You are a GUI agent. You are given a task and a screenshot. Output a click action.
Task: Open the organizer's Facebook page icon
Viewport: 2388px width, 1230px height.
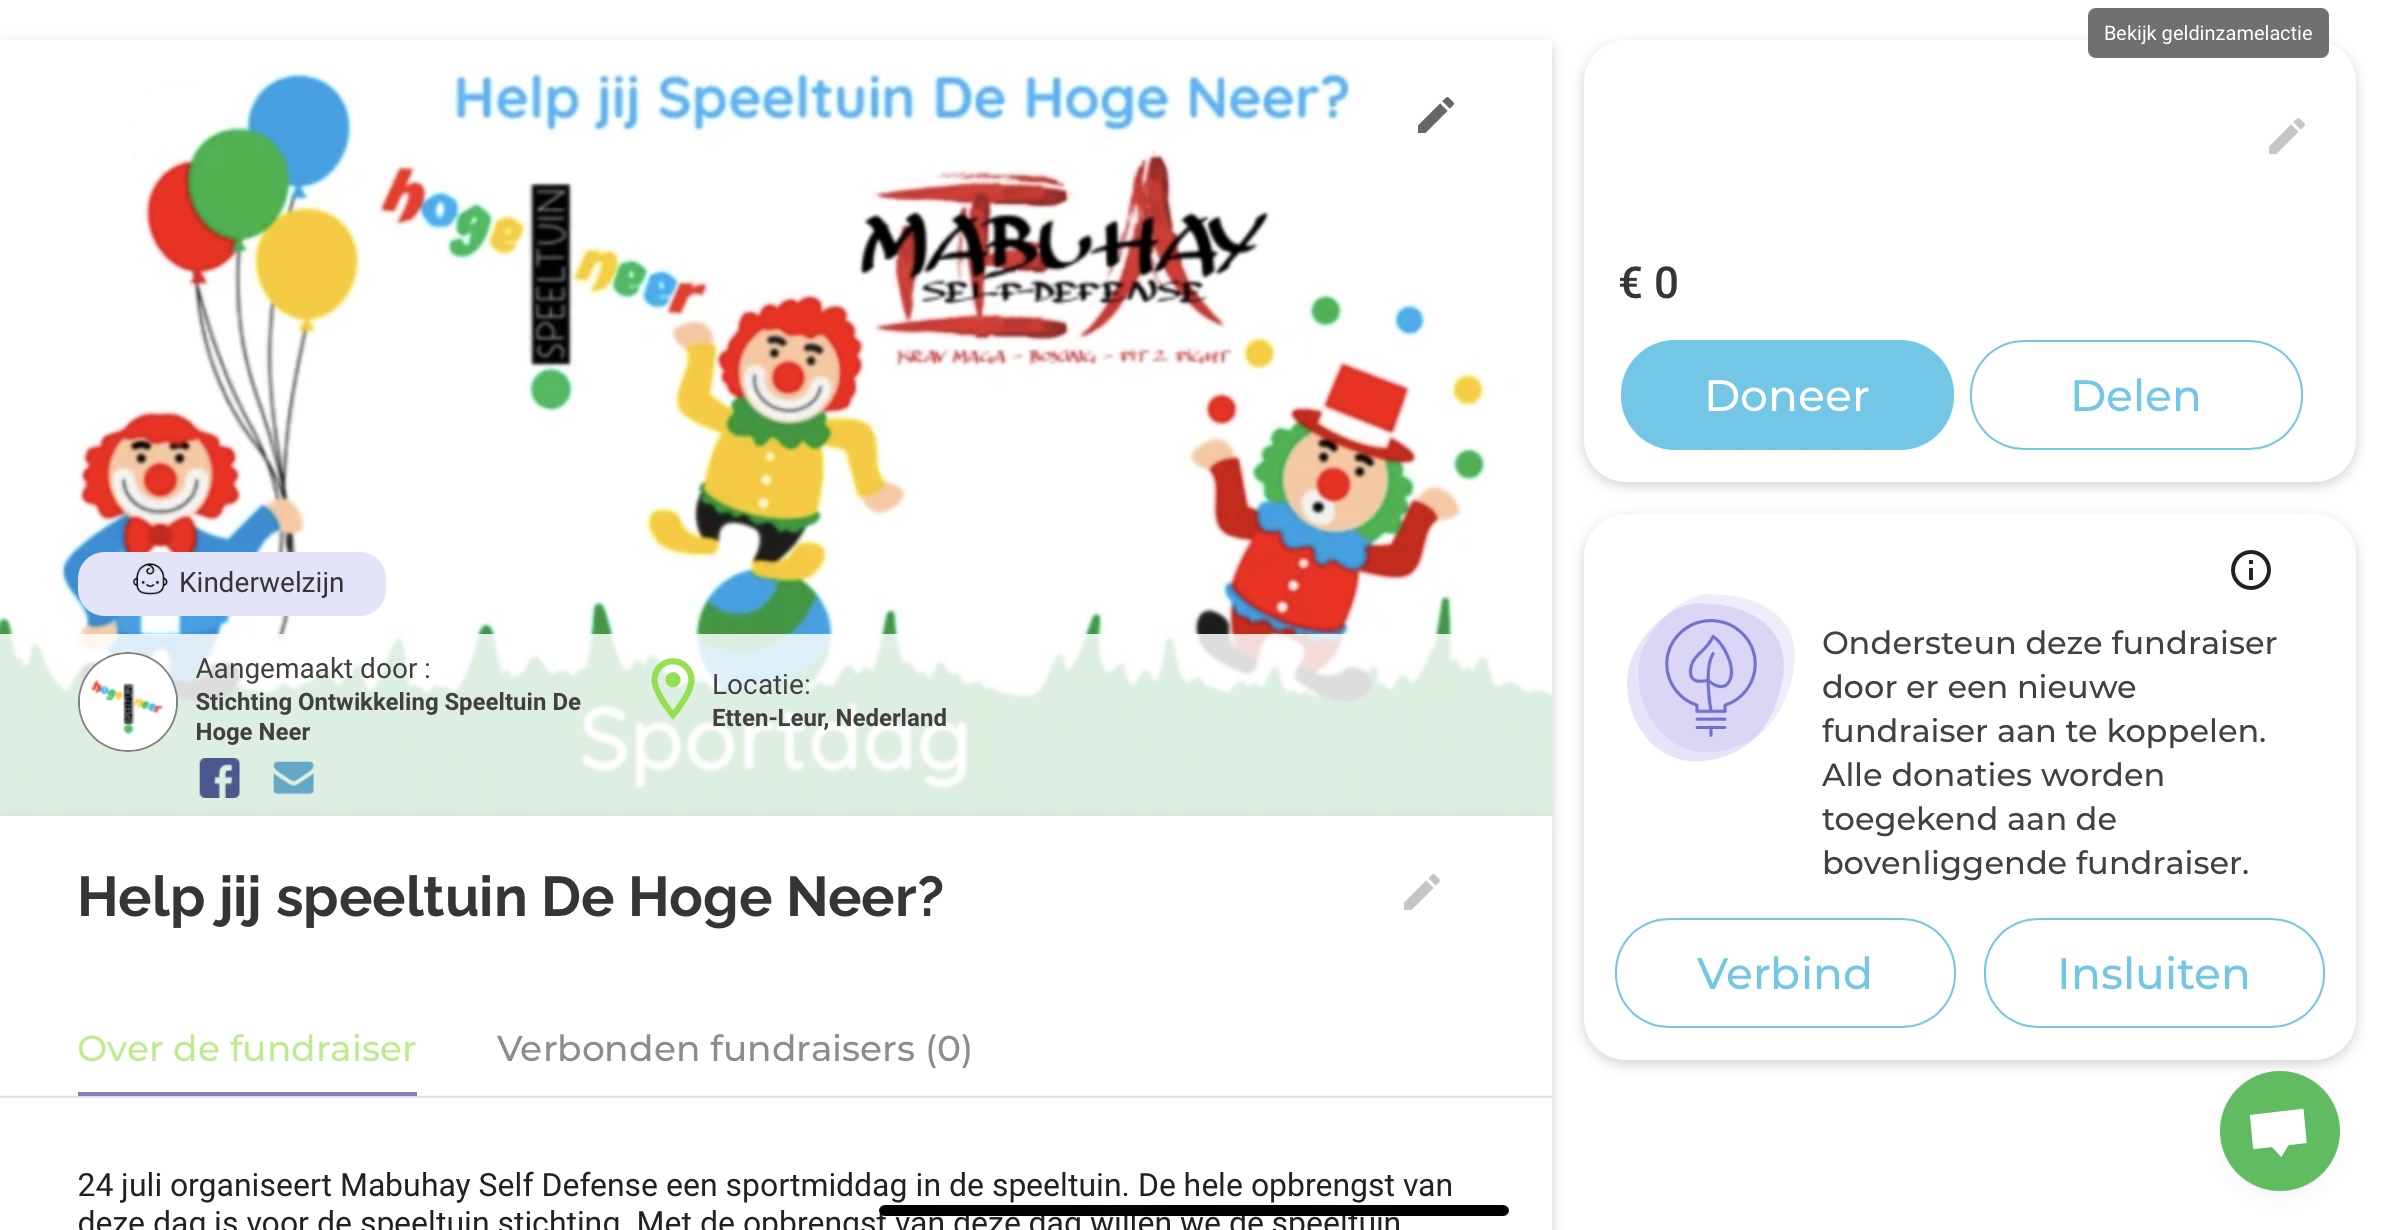pos(219,777)
